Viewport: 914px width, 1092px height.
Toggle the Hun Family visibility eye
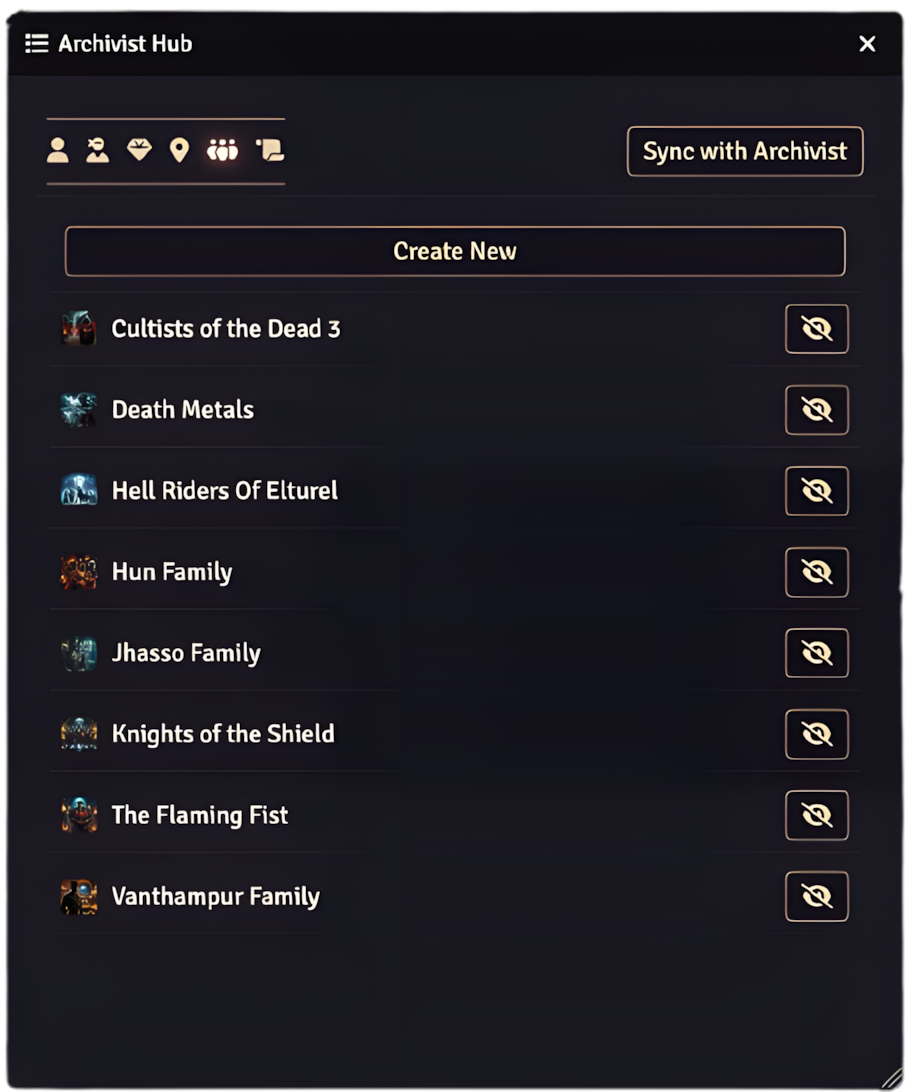(x=816, y=572)
